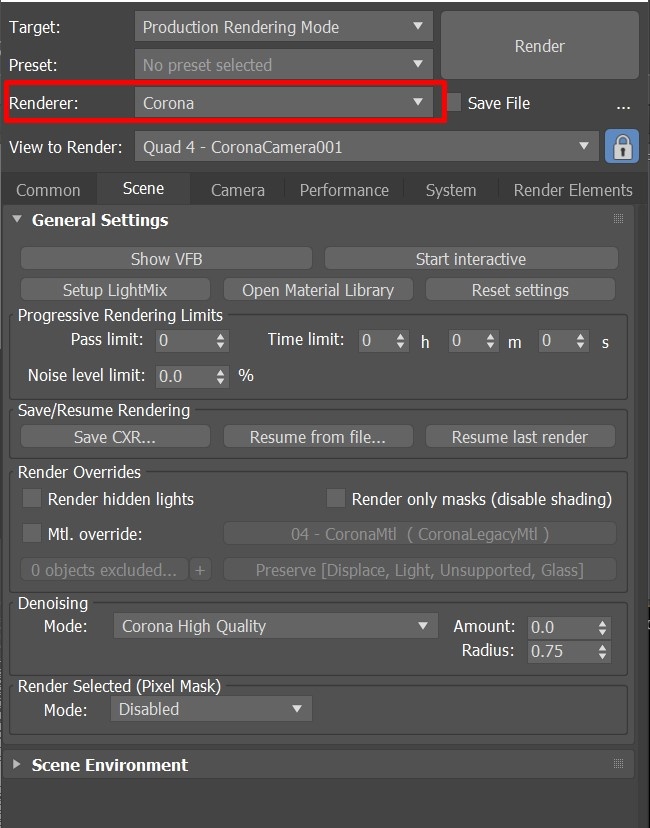Click the Noise level limit spinner arrows
Screen dimensions: 650x828
220,377
